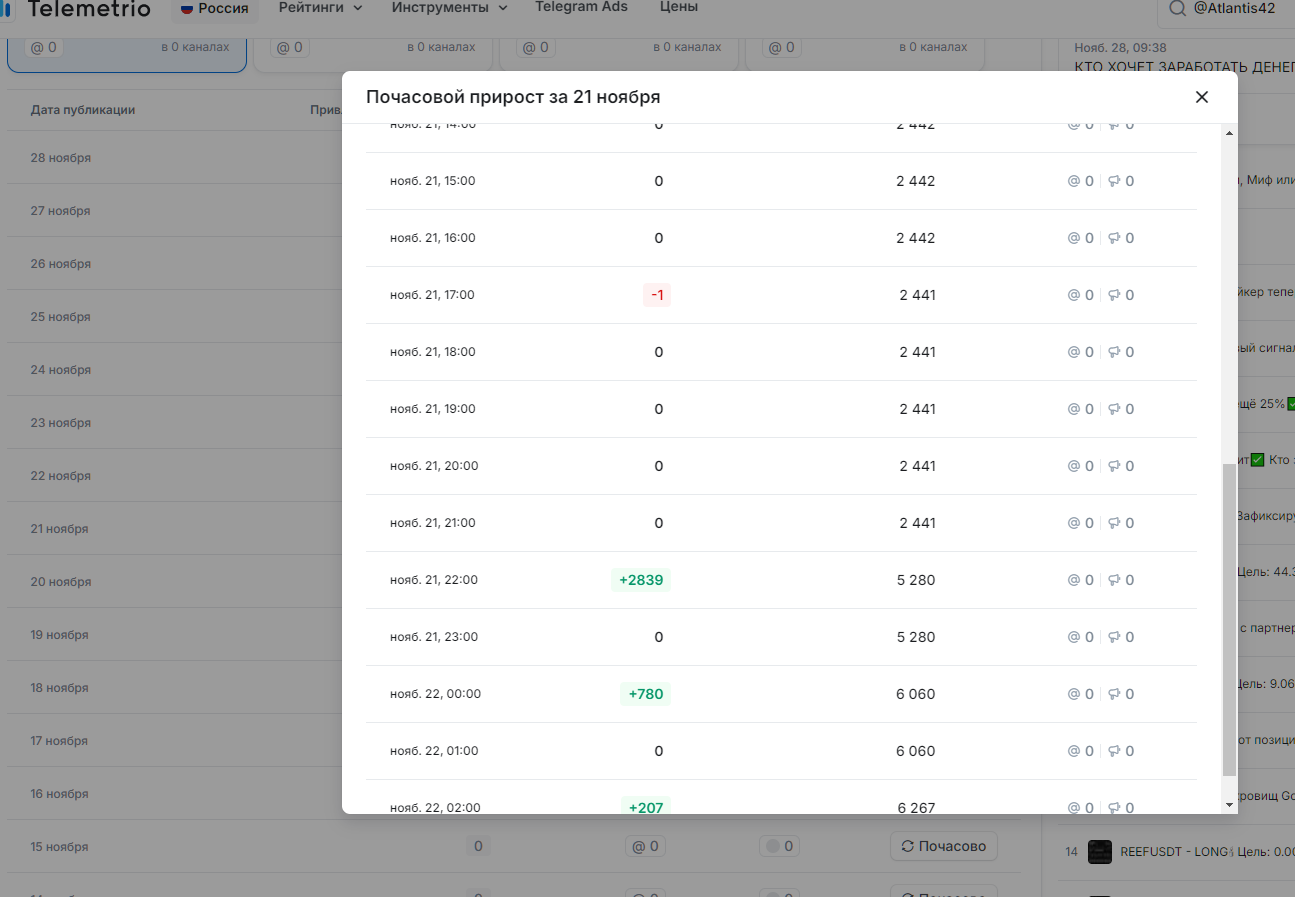1295x897 pixels.
Task: Click the zero growth value at 23:00
Action: (x=658, y=637)
